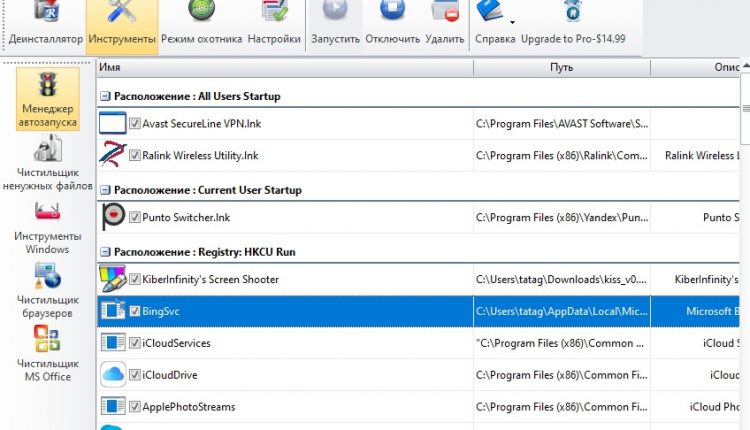Screen dimensions: 750x430
Task: Open the Справка book icon
Action: click(490, 11)
